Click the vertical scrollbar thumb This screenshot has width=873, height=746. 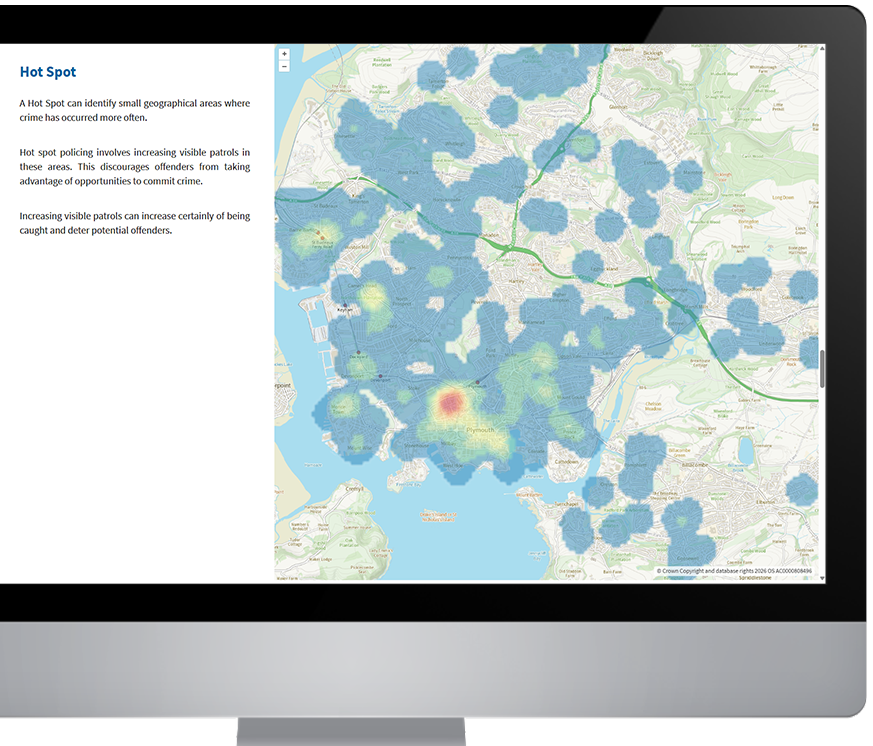(x=822, y=369)
